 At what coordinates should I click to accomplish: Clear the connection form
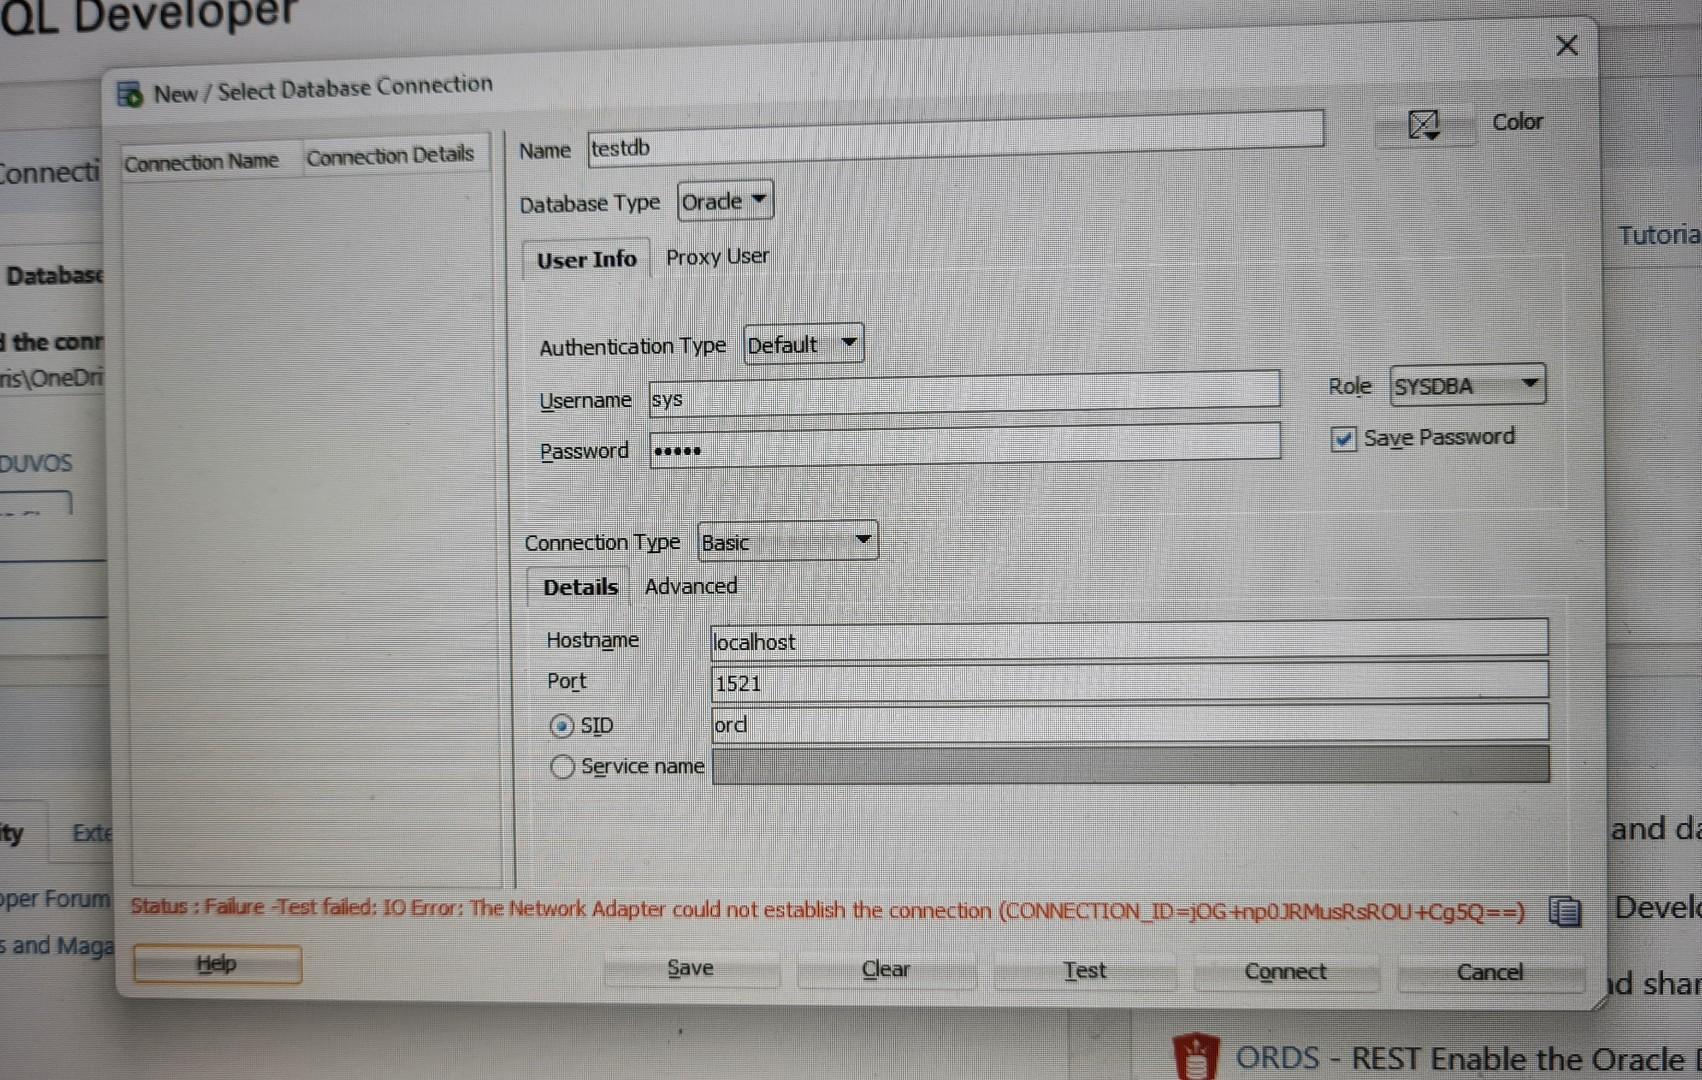point(885,968)
